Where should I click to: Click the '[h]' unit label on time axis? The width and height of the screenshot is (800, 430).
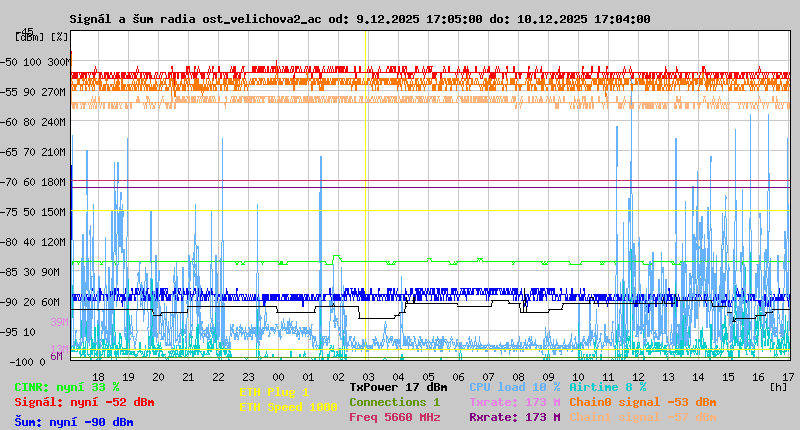click(x=779, y=387)
